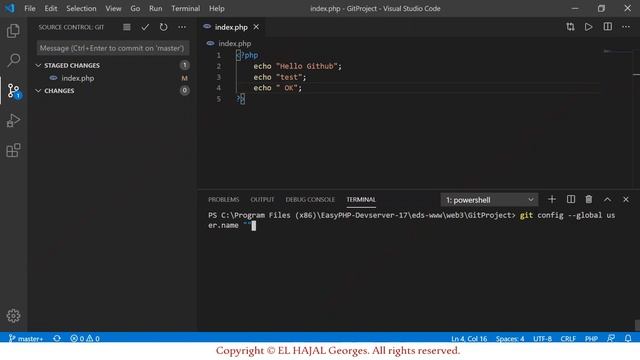Open errors and warnings status indicator
The height and width of the screenshot is (360, 640).
pos(85,338)
